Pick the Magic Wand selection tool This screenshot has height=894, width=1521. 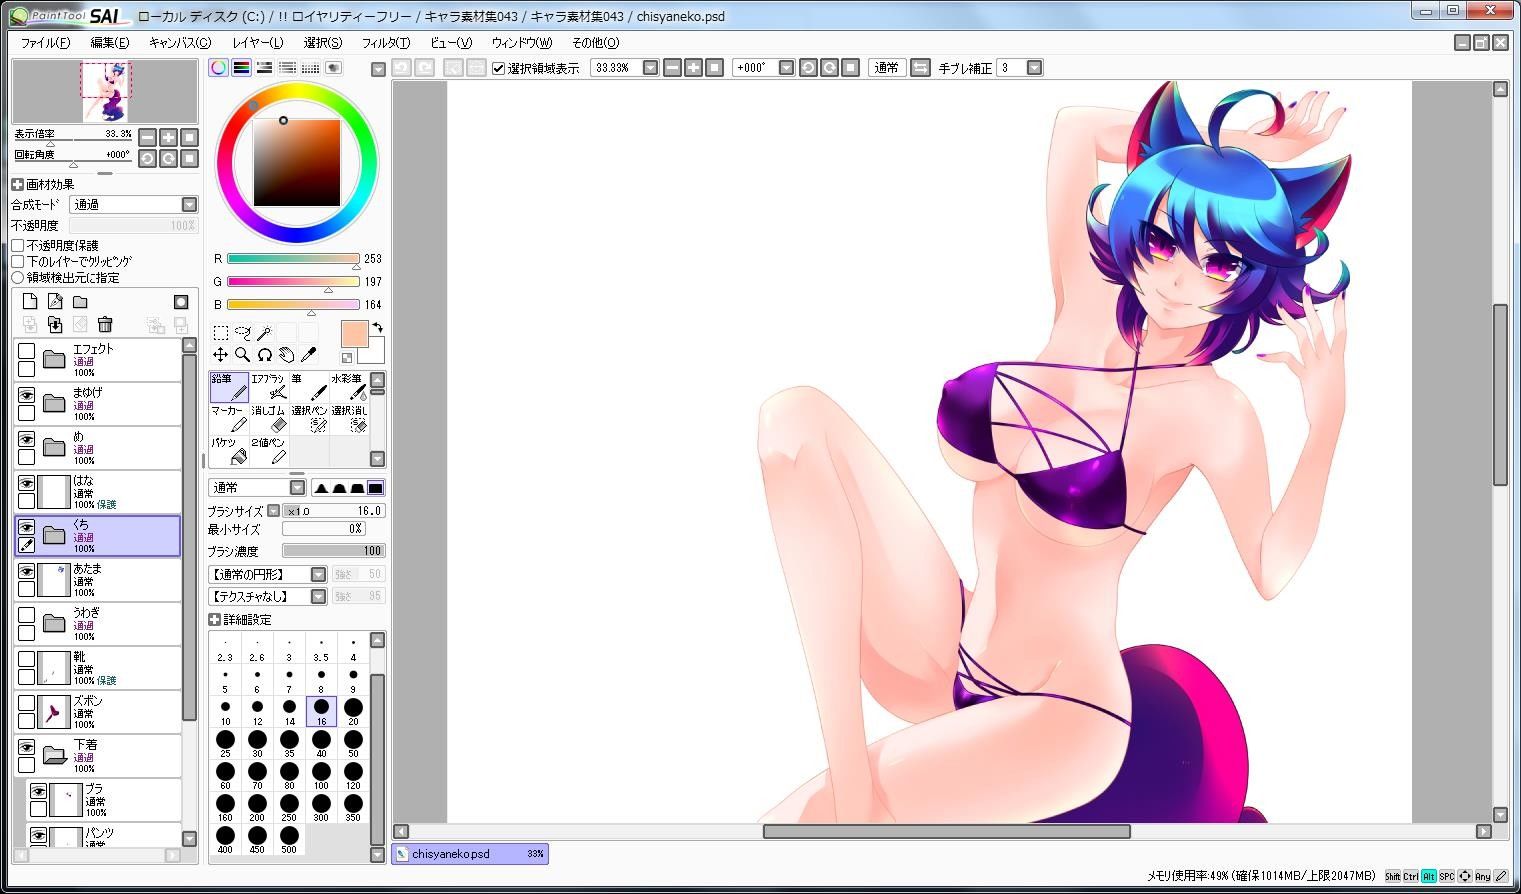(x=264, y=333)
